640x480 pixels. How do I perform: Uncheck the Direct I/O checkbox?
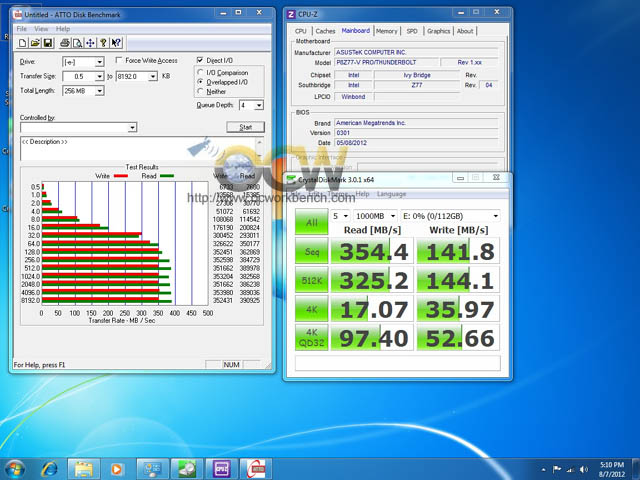click(x=200, y=60)
